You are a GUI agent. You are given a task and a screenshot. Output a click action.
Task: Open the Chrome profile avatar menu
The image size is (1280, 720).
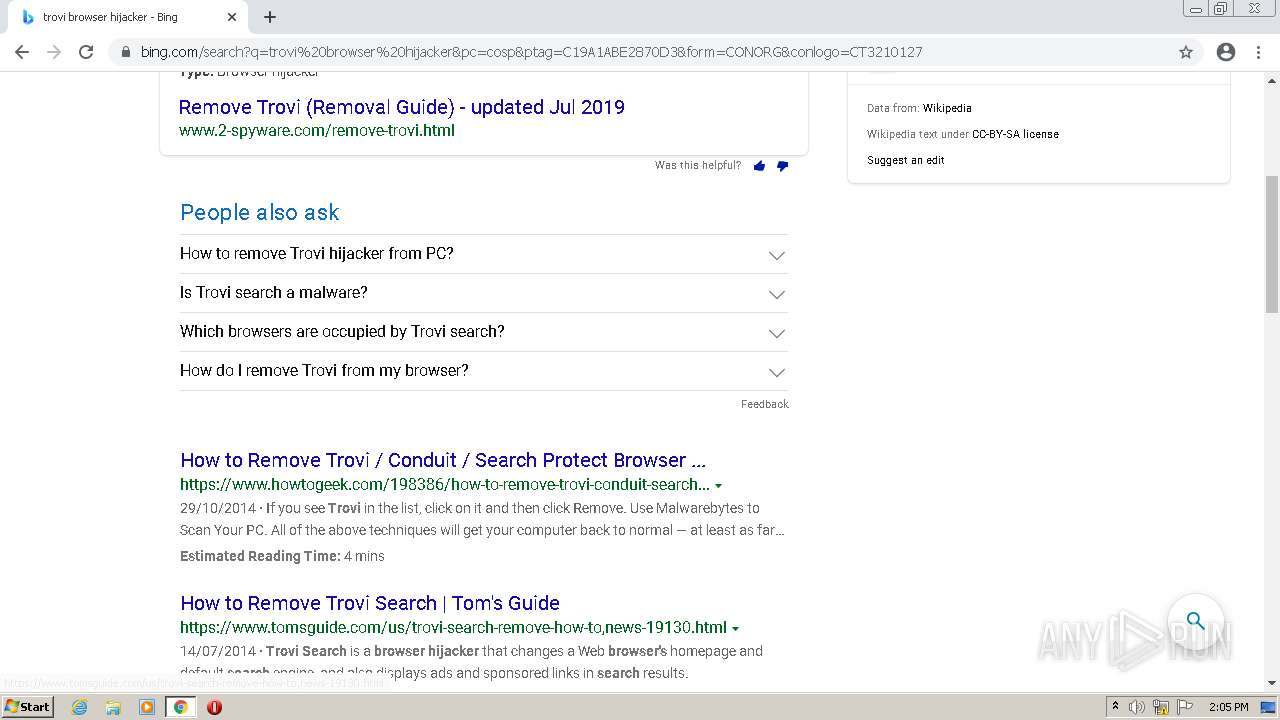click(1226, 52)
